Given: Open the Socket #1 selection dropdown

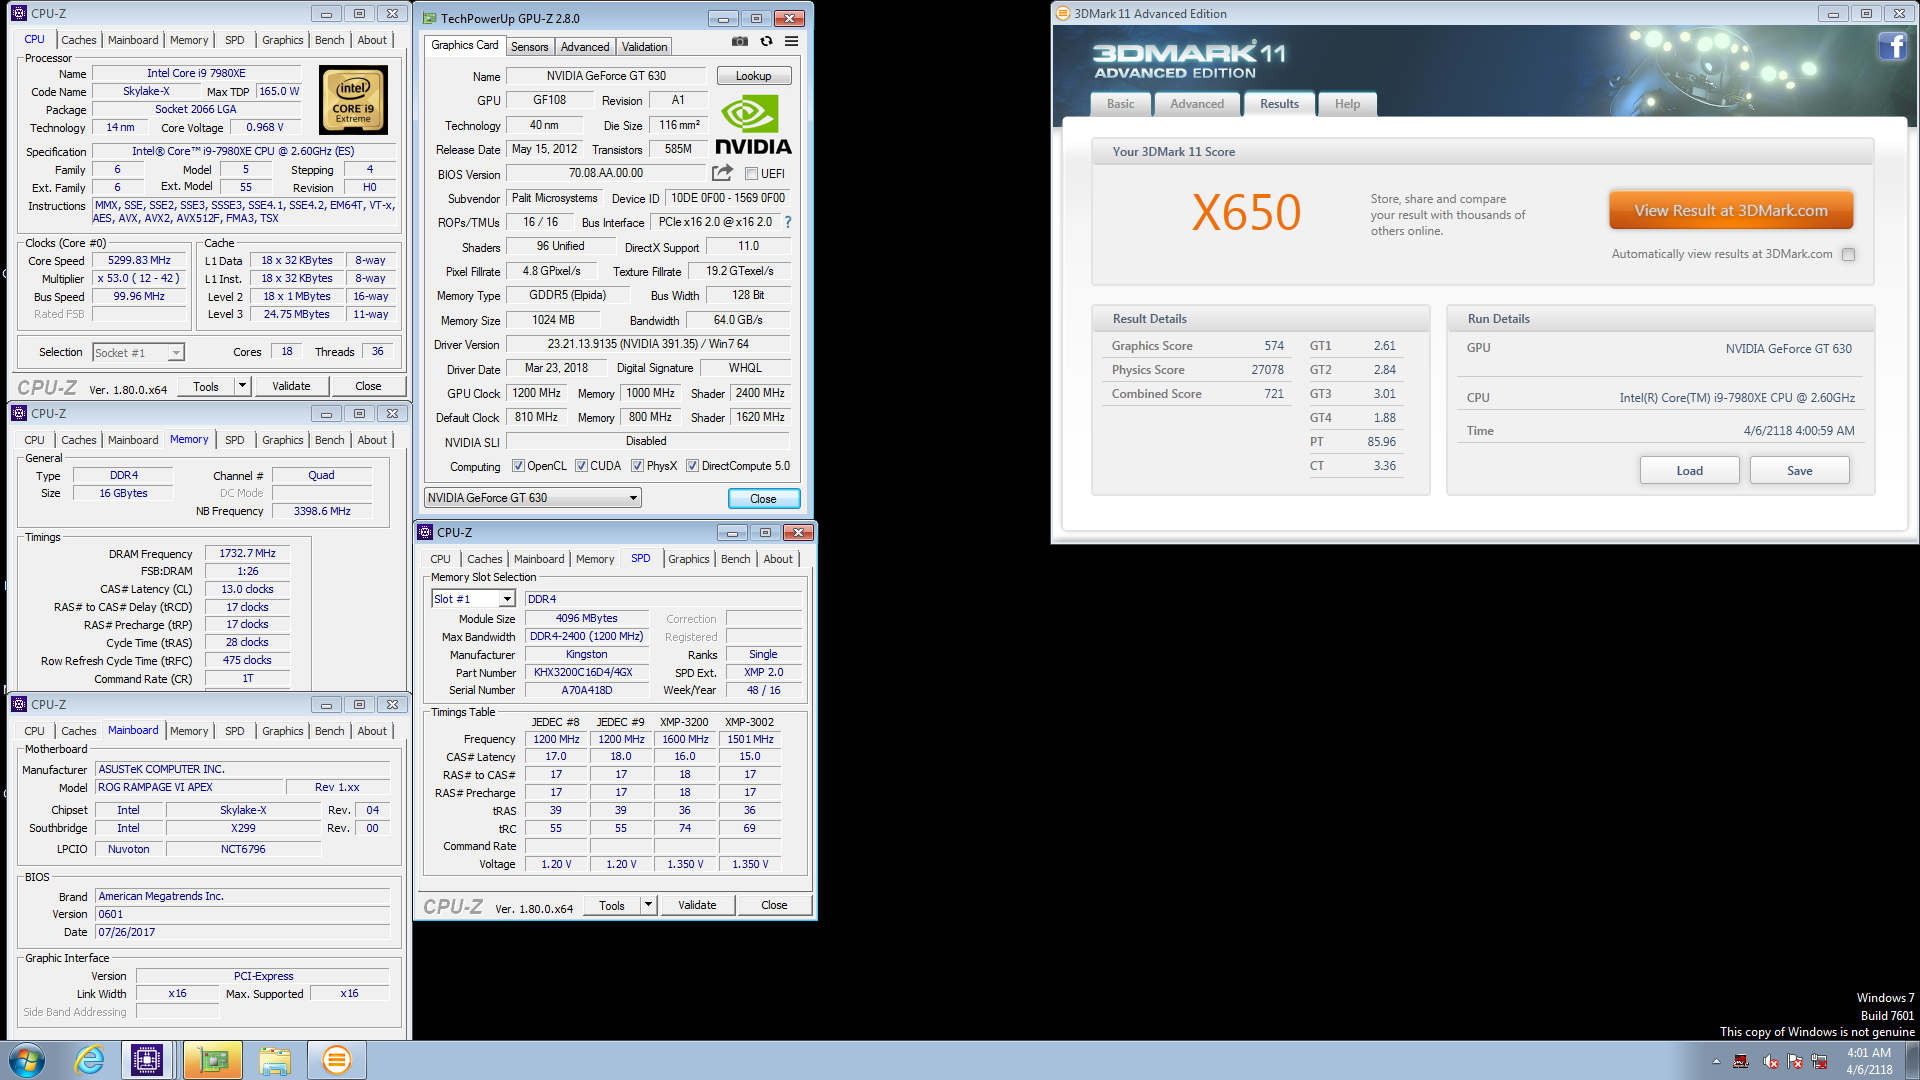Looking at the screenshot, I should click(x=138, y=353).
